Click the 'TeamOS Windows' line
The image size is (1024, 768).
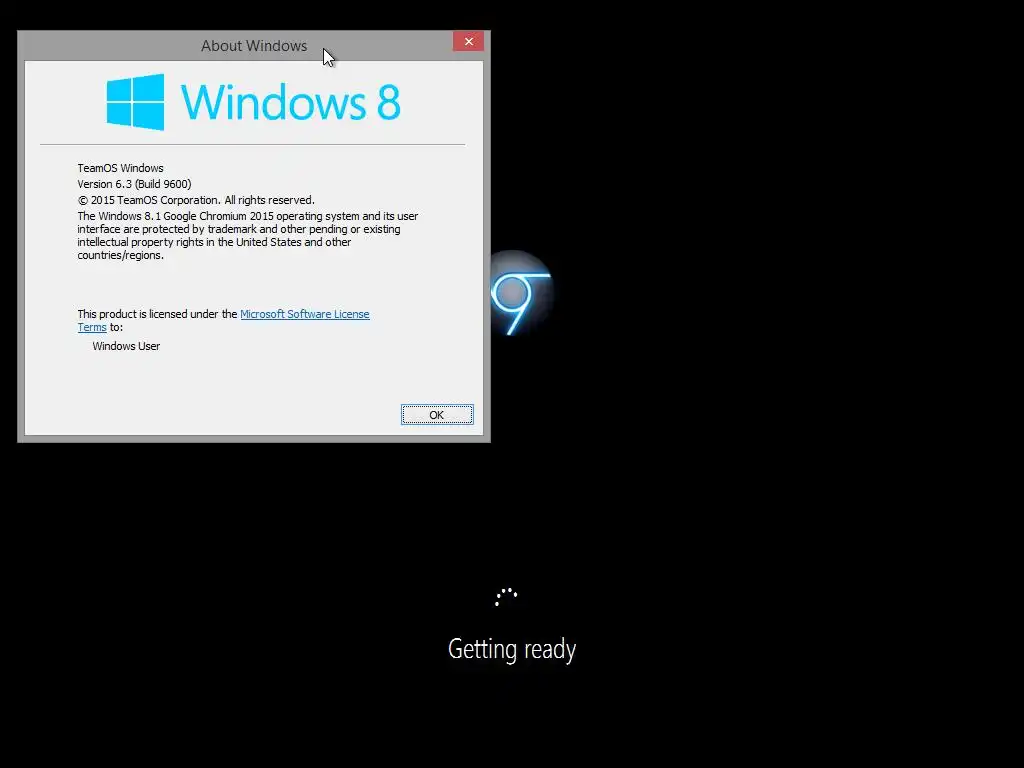point(120,168)
